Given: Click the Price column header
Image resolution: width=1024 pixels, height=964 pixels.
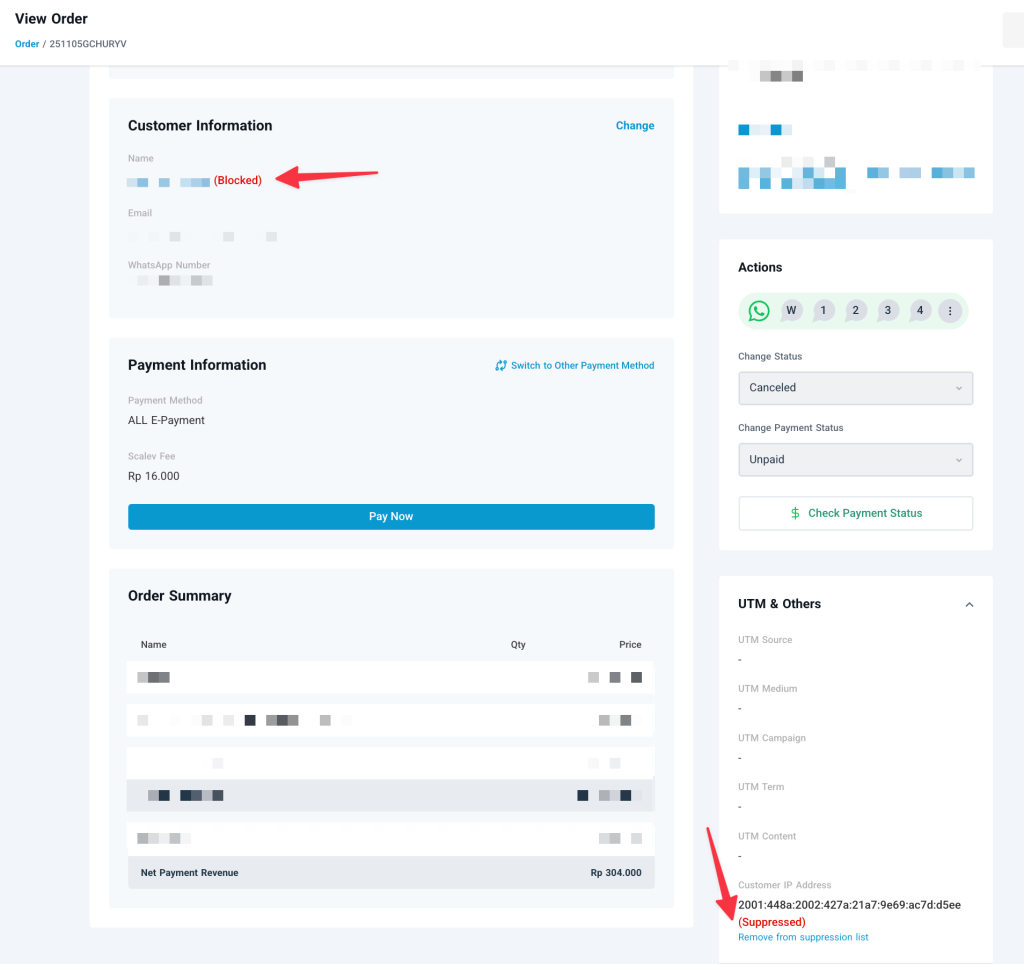Looking at the screenshot, I should (630, 645).
